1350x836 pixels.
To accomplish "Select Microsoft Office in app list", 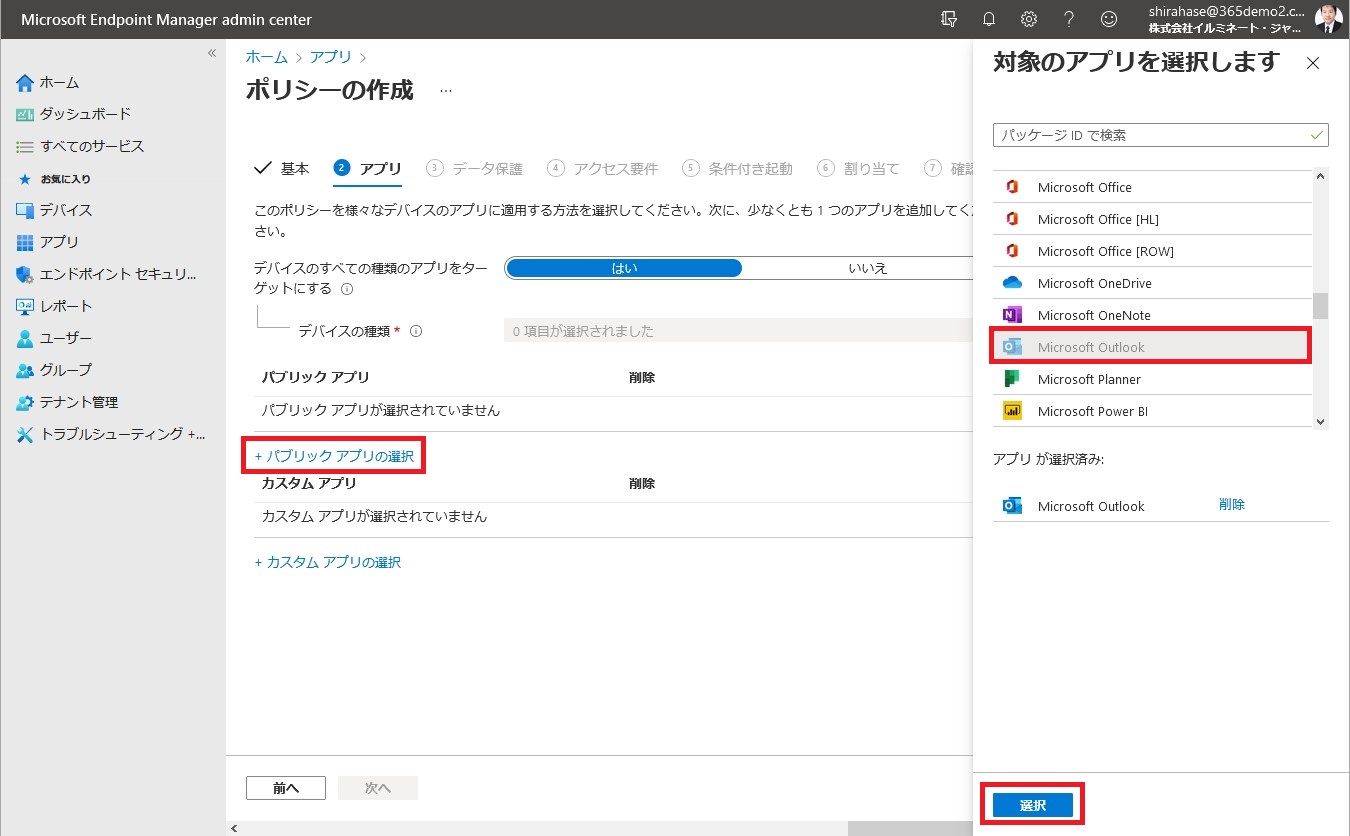I will [x=1152, y=187].
